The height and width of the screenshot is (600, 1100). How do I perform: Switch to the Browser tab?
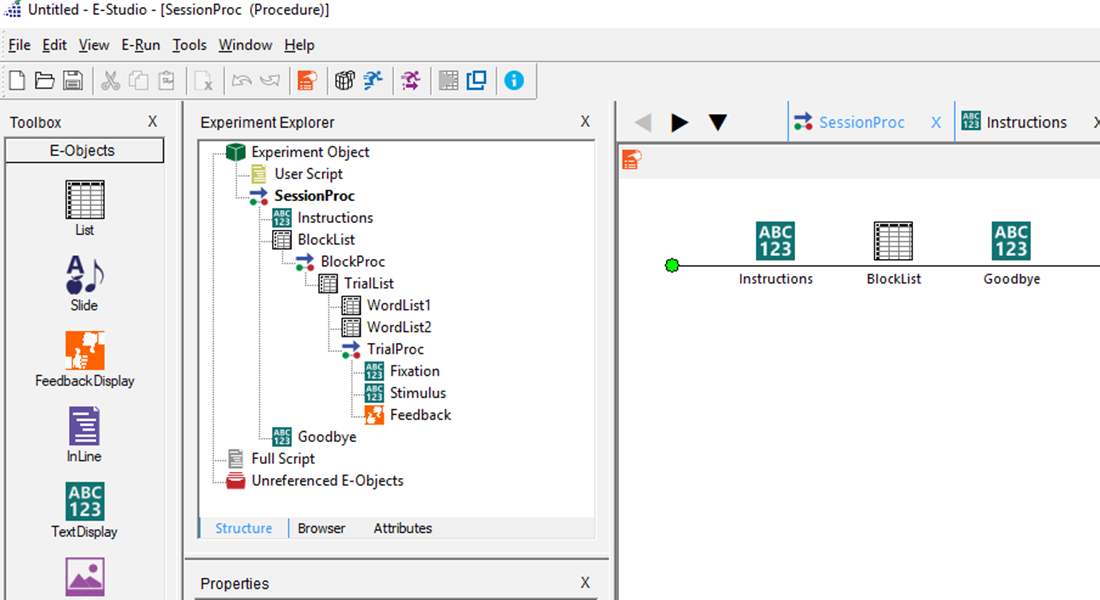point(321,528)
